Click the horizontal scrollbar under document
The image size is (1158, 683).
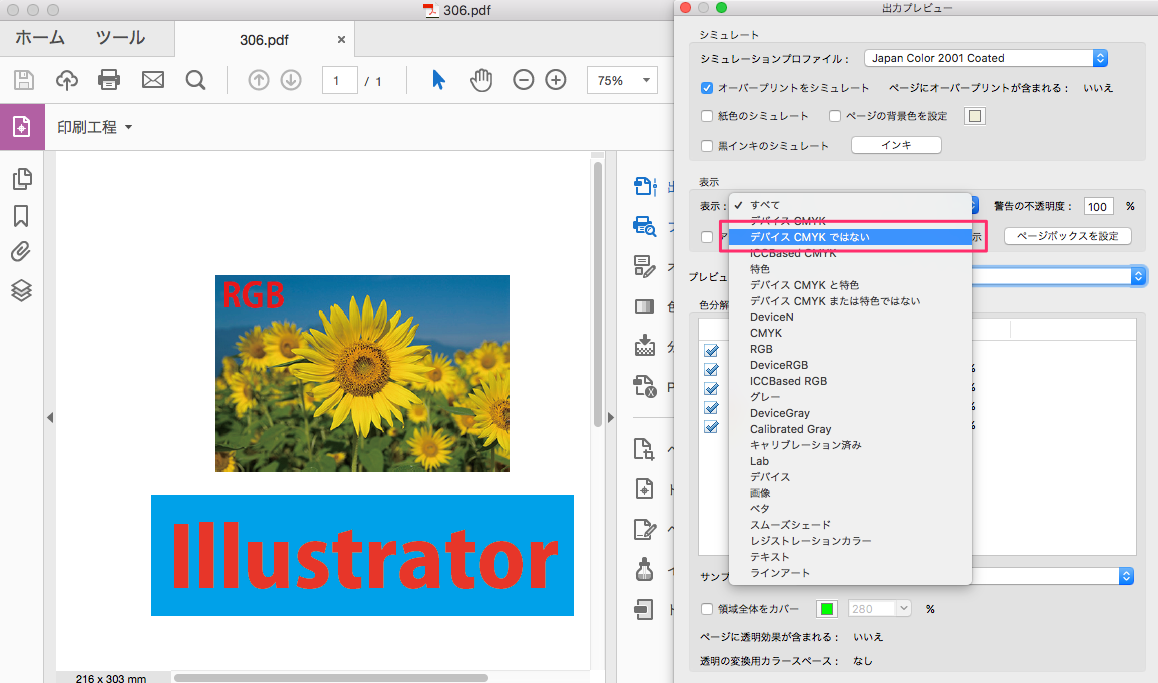(331, 678)
